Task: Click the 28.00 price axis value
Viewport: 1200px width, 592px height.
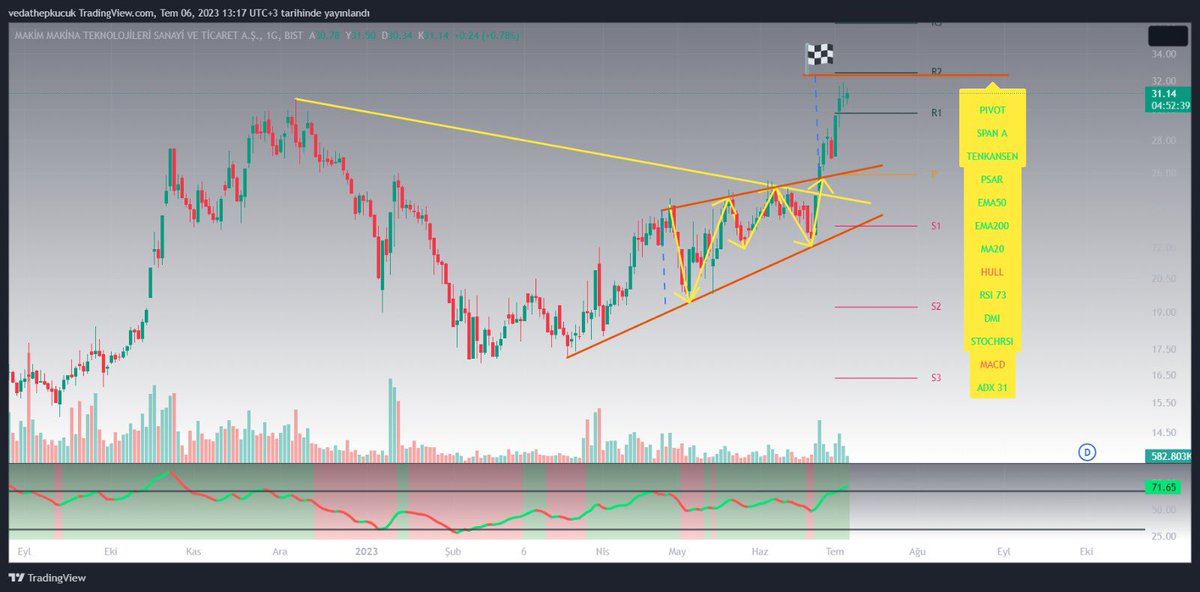Action: [x=1163, y=141]
